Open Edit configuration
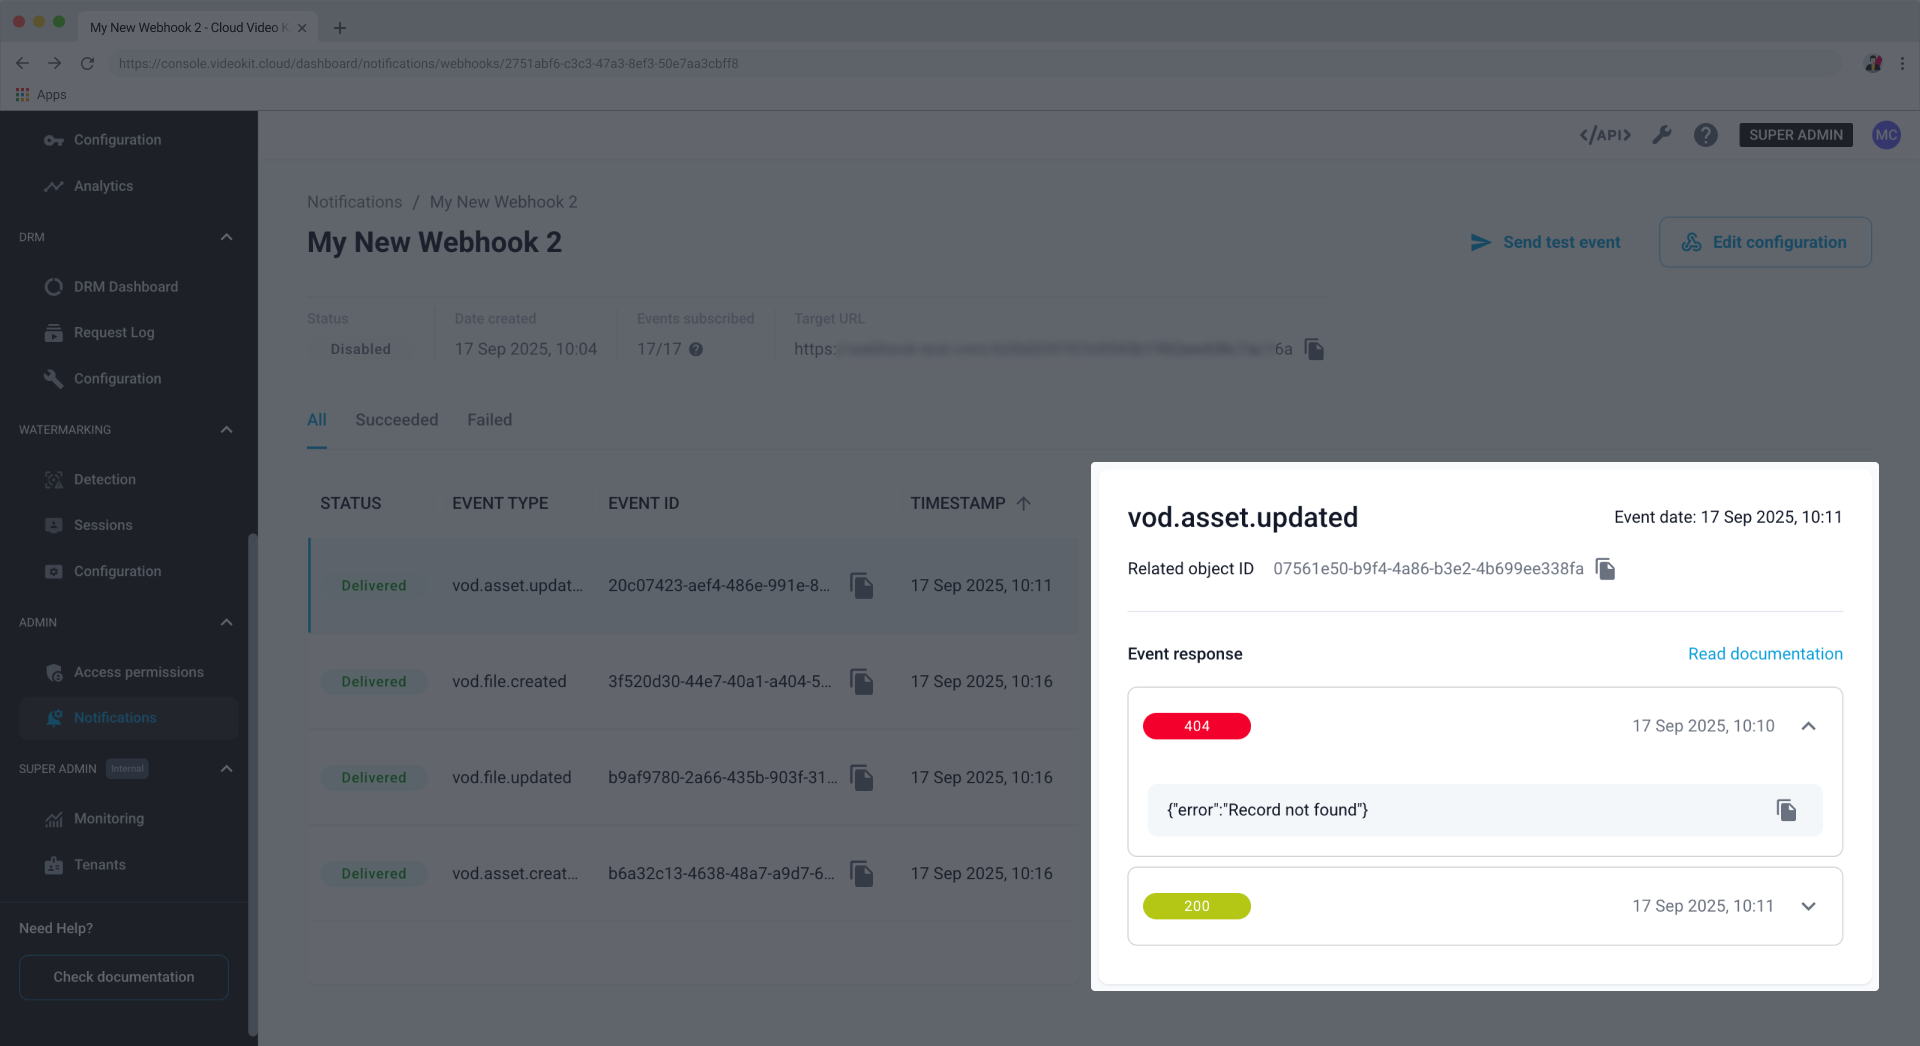 point(1765,242)
